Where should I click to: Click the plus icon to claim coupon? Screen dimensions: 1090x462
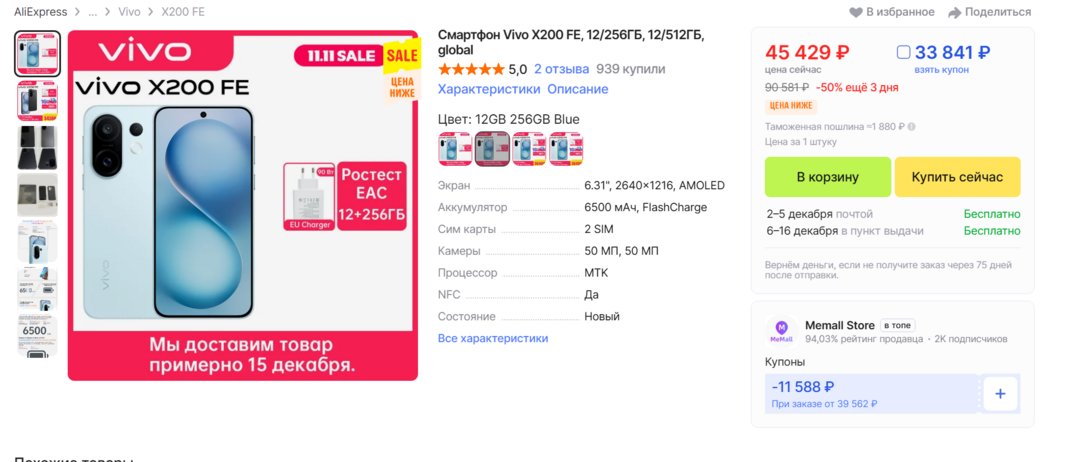click(x=1000, y=394)
